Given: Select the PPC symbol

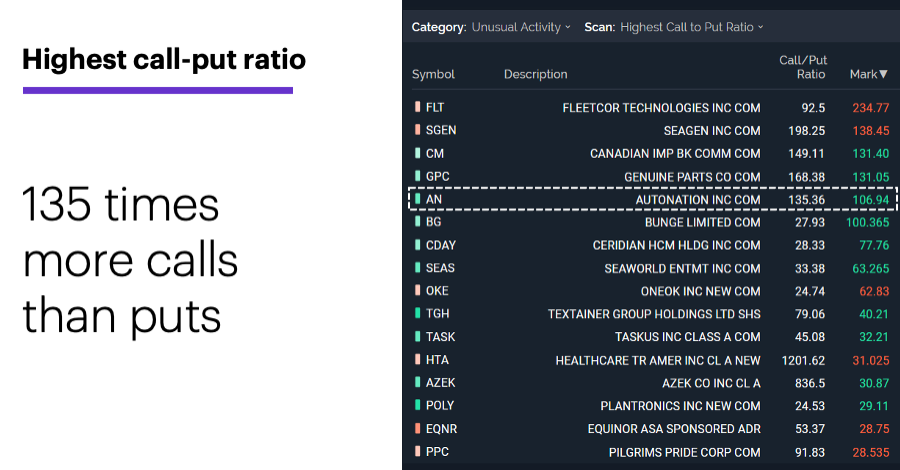Looking at the screenshot, I should click(x=437, y=452).
